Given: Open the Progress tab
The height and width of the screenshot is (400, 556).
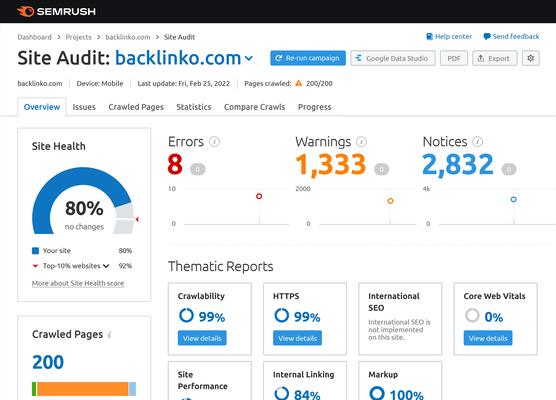Looking at the screenshot, I should tap(315, 107).
